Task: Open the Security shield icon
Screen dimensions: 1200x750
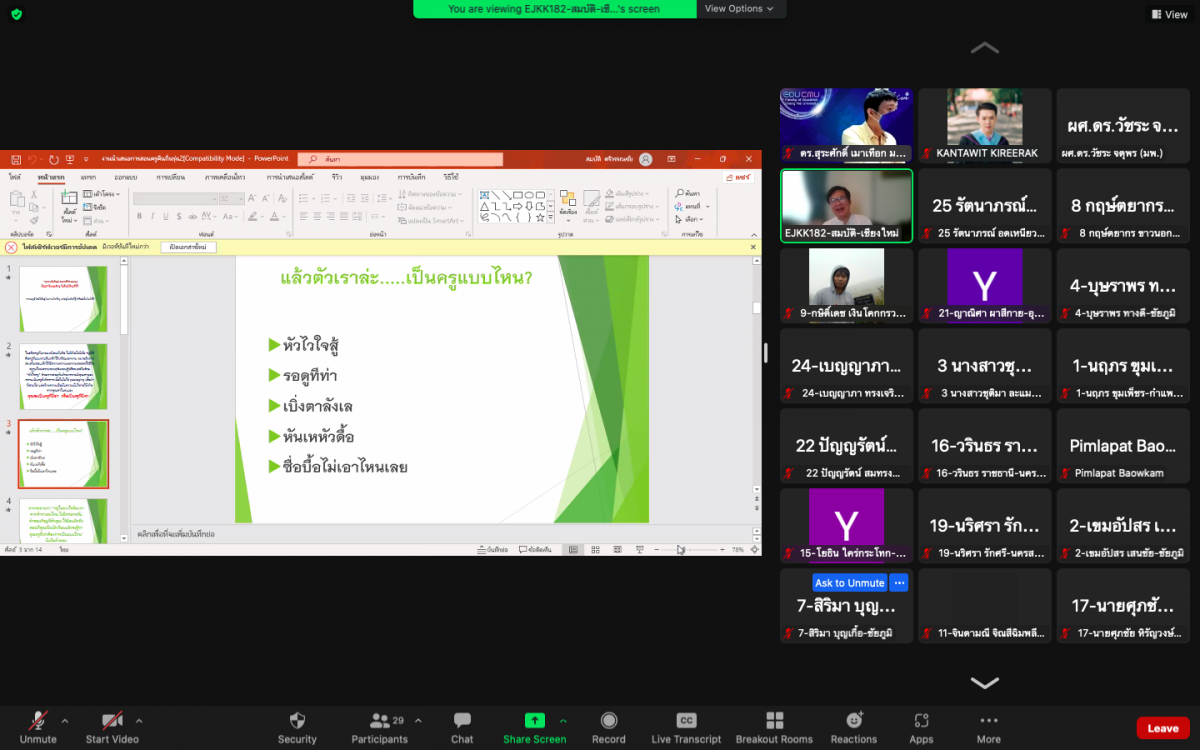Action: 297,721
